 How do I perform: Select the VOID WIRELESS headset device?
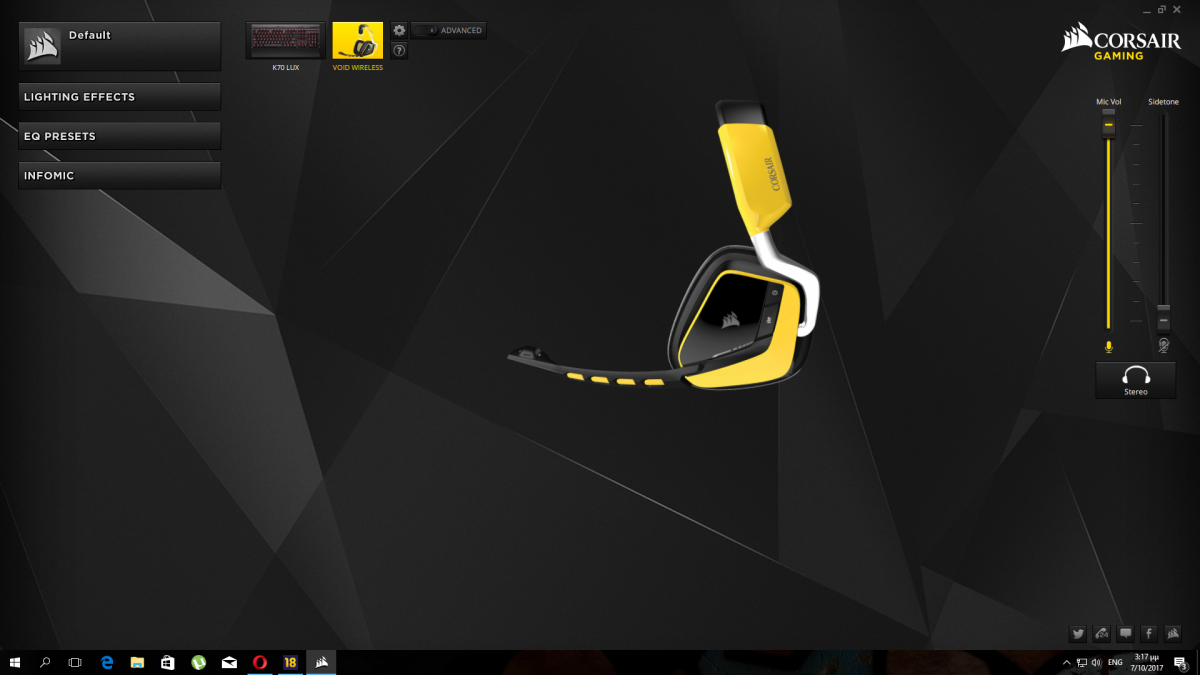coord(357,41)
